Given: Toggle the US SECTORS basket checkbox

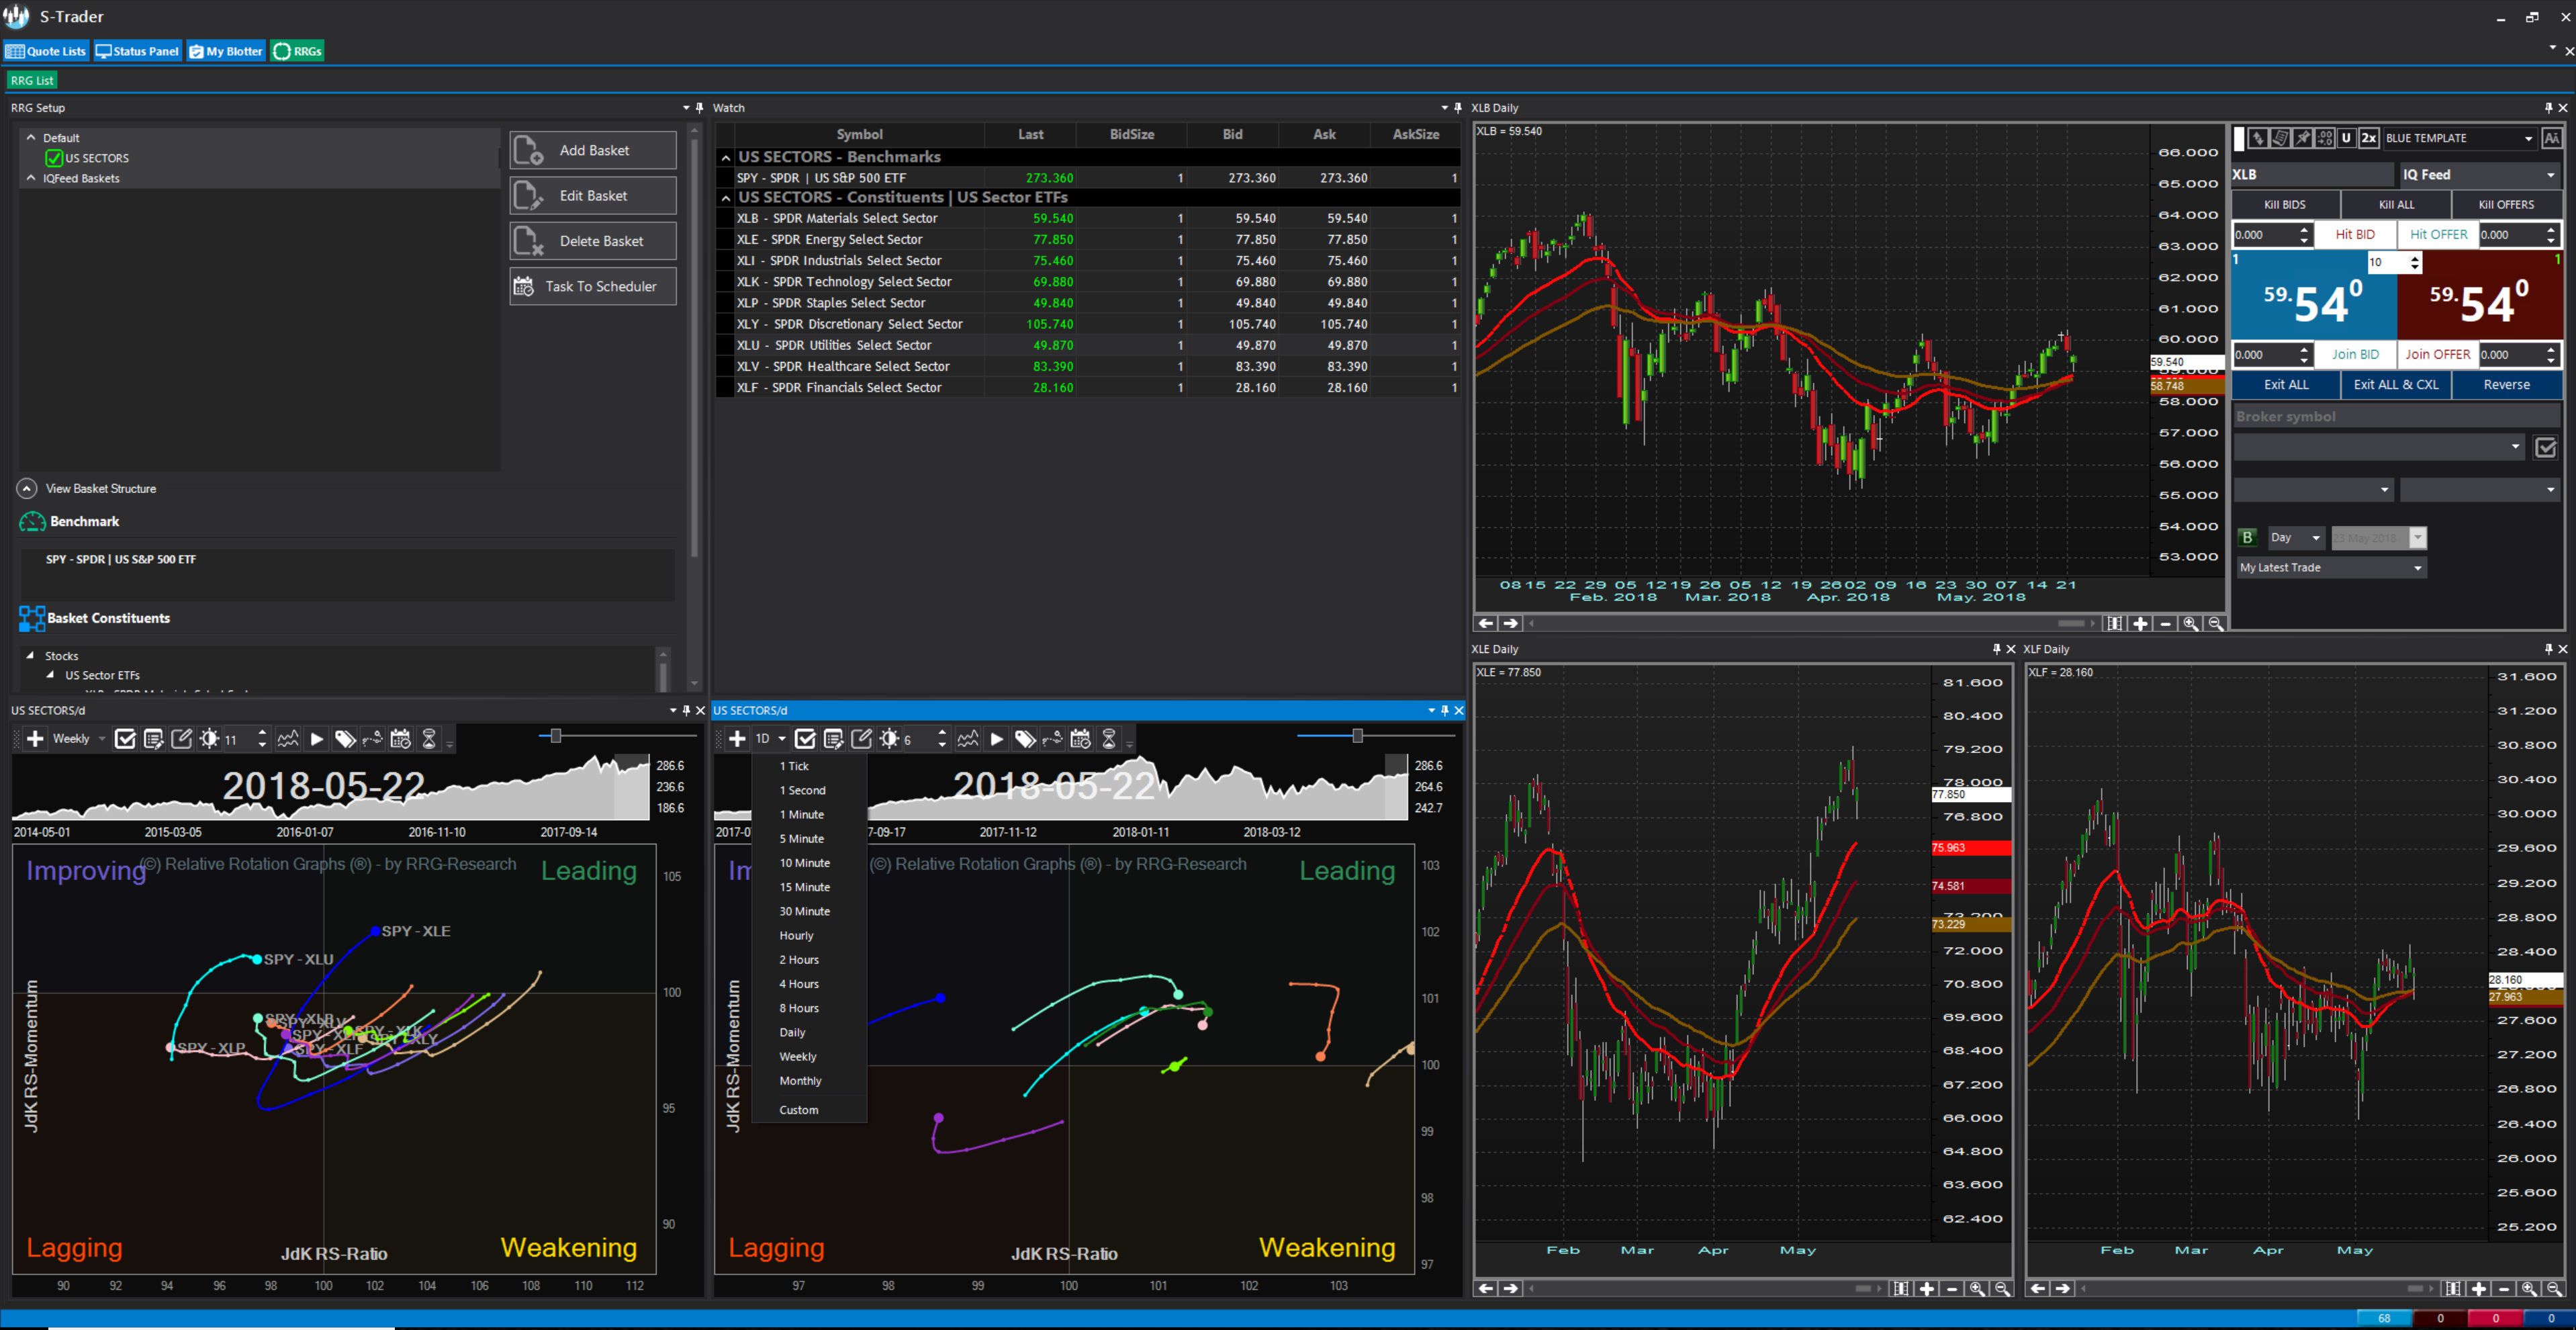Looking at the screenshot, I should [x=54, y=158].
